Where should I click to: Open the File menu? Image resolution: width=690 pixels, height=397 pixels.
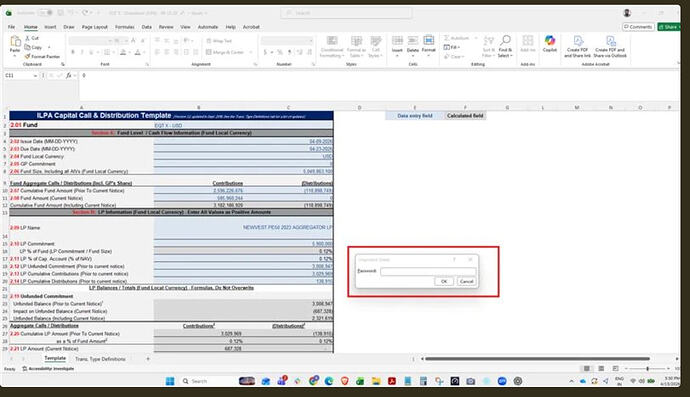(x=11, y=27)
